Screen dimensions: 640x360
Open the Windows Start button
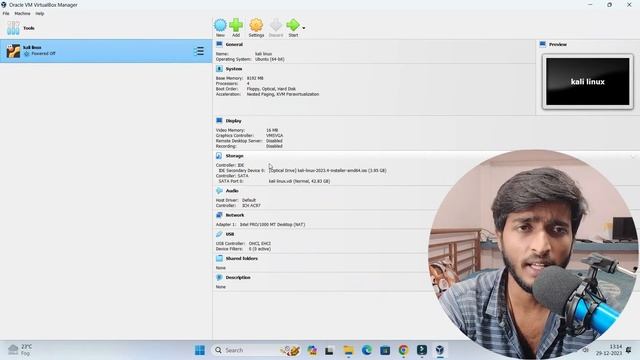(x=200, y=350)
